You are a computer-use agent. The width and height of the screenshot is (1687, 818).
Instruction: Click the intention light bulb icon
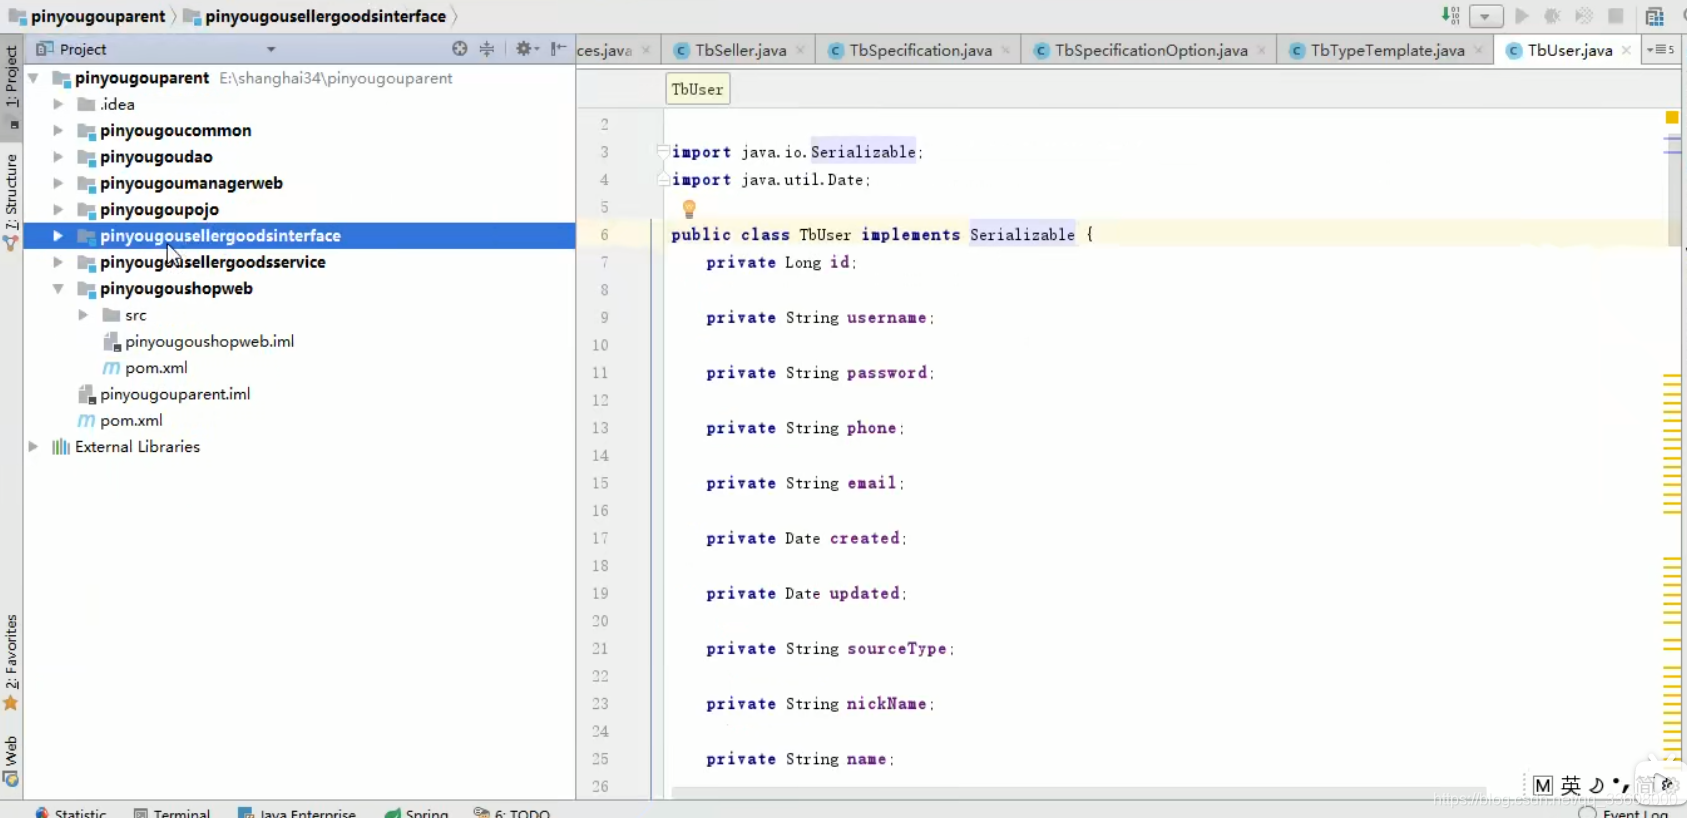pyautogui.click(x=689, y=208)
